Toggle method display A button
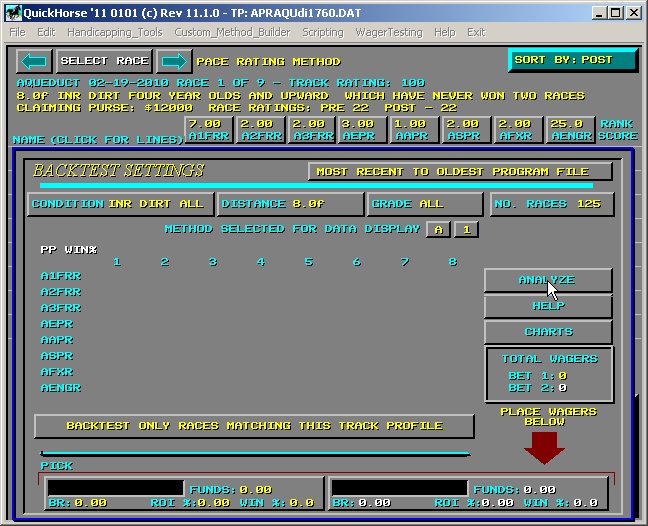 coord(438,229)
